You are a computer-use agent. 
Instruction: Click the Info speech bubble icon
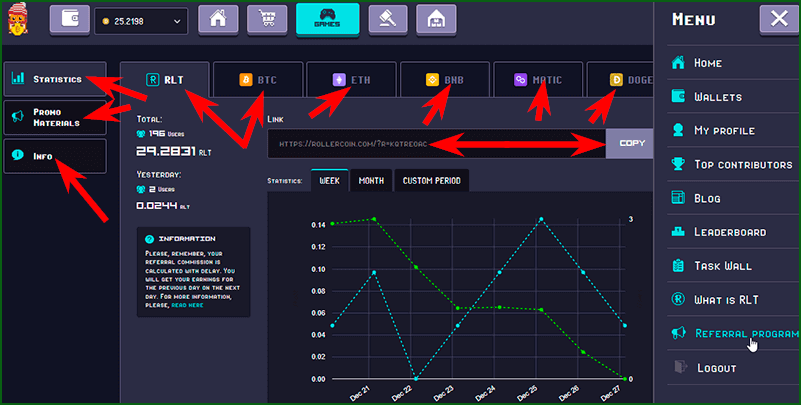pos(18,154)
